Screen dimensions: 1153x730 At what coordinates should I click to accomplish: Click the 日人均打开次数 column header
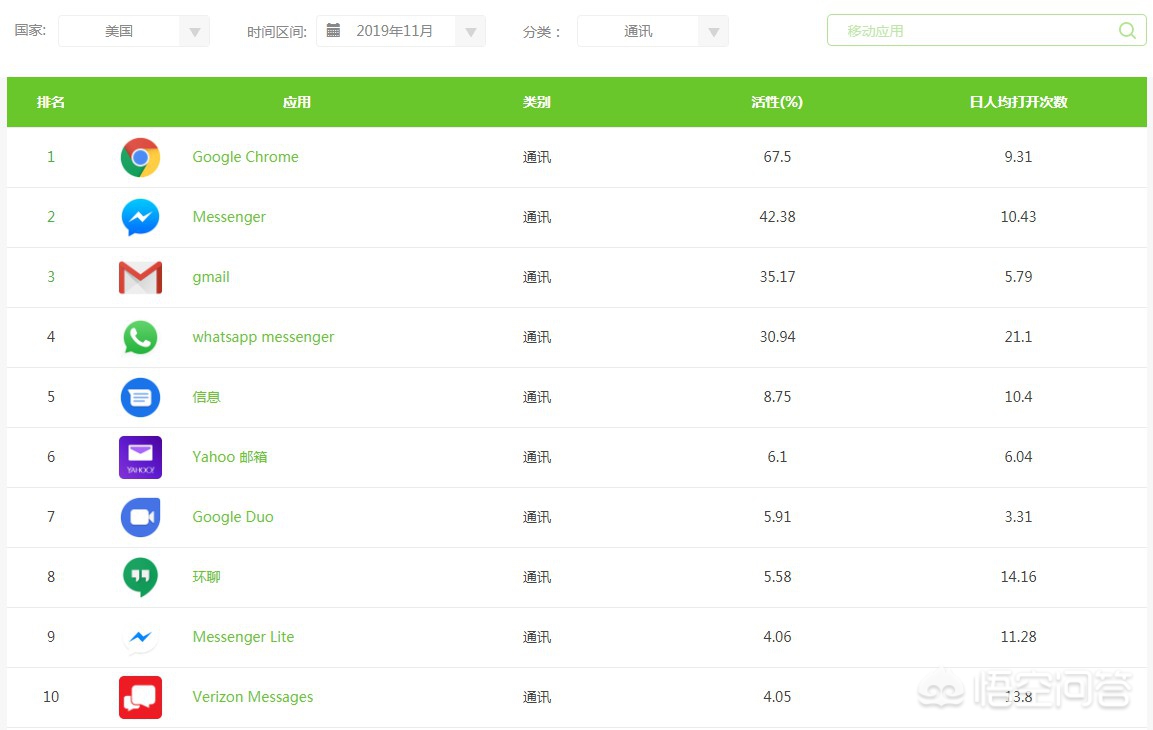coord(1018,102)
